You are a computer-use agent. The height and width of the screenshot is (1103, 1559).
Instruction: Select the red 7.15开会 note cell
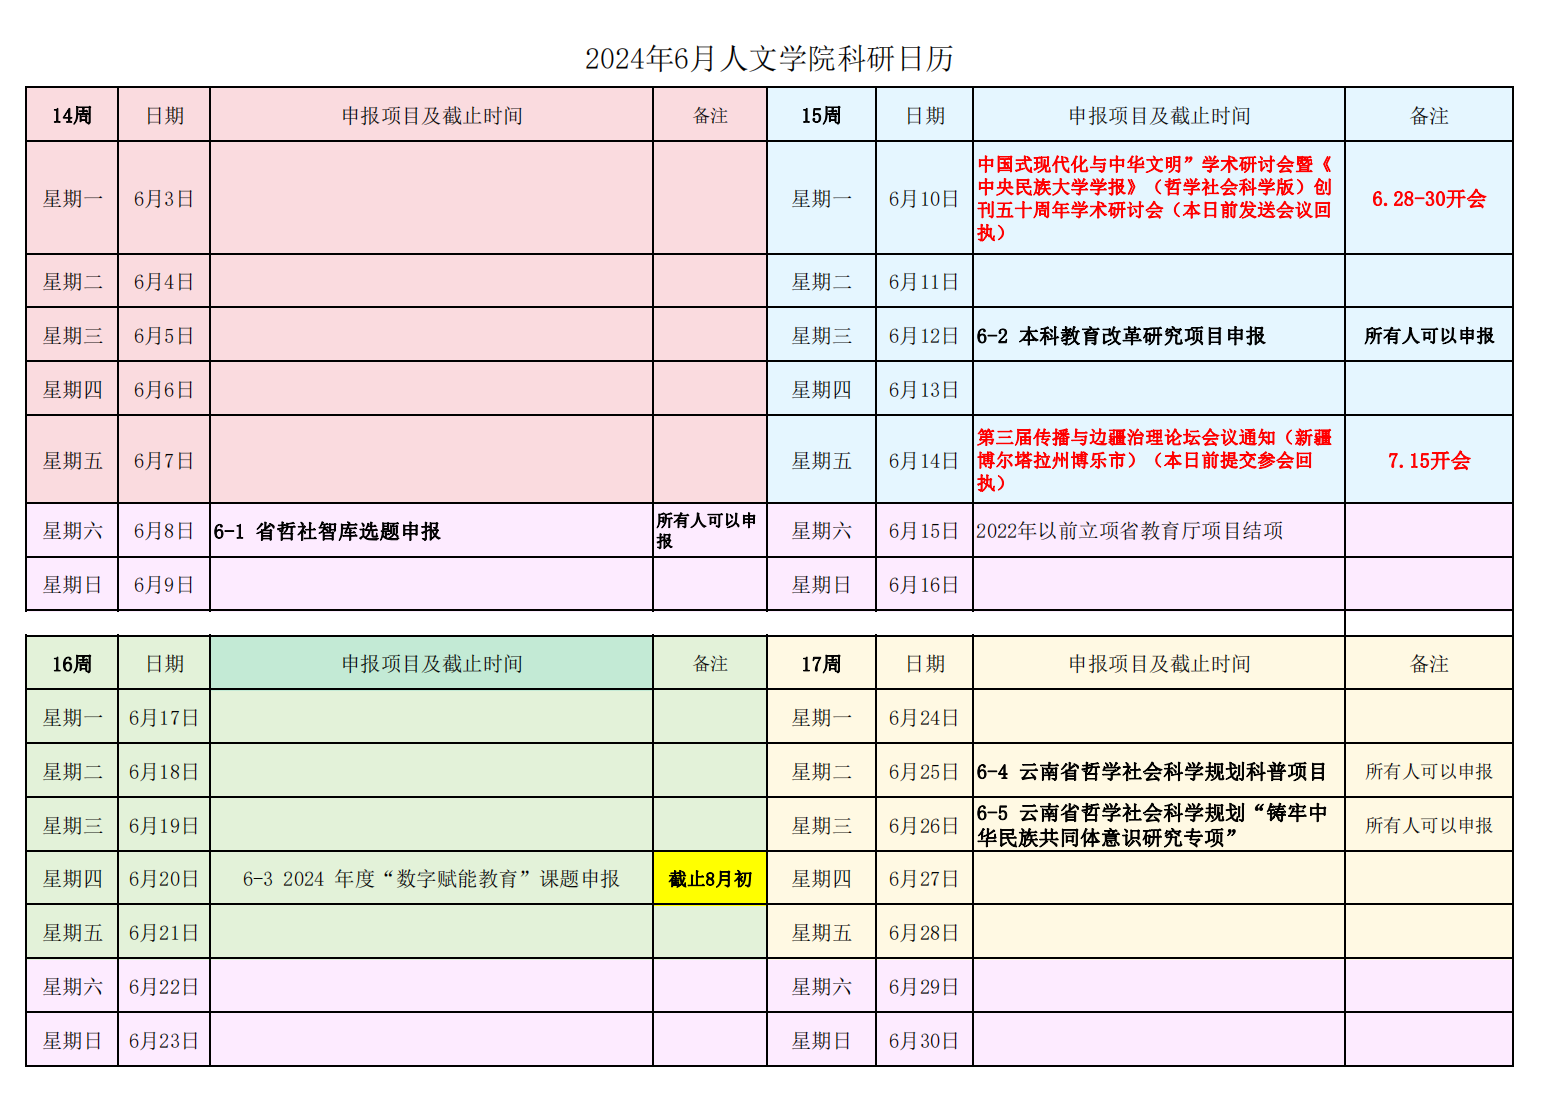(1428, 461)
